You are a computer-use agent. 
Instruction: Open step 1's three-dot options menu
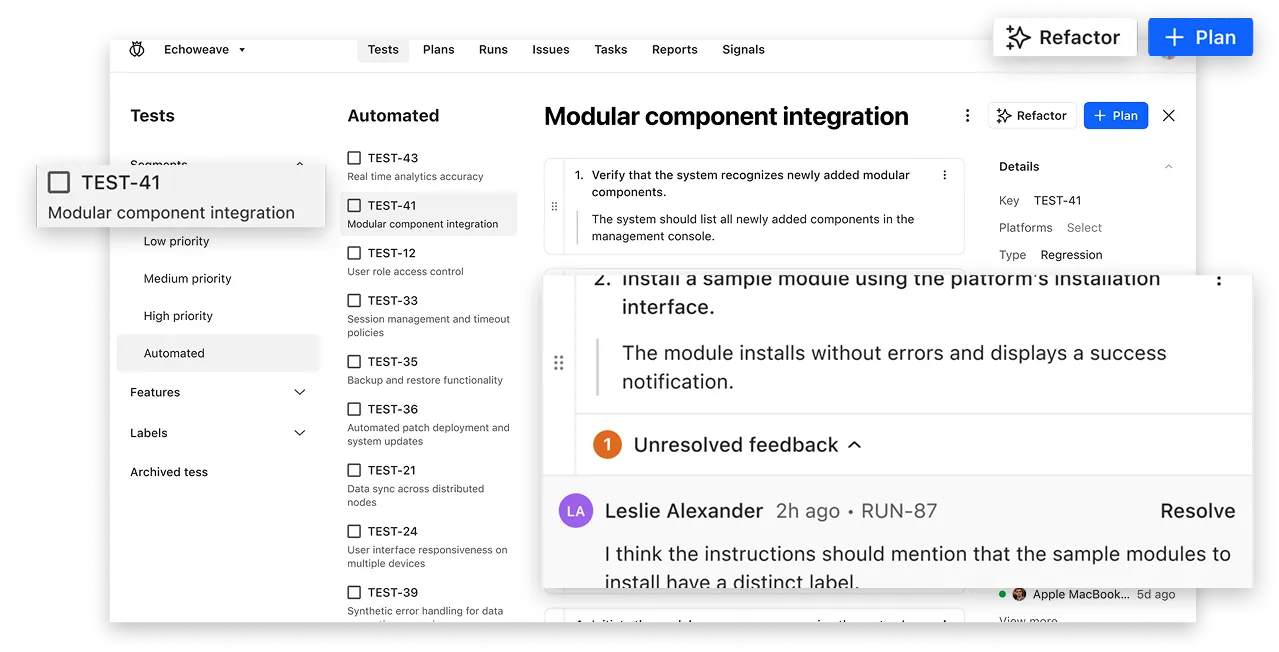[944, 174]
